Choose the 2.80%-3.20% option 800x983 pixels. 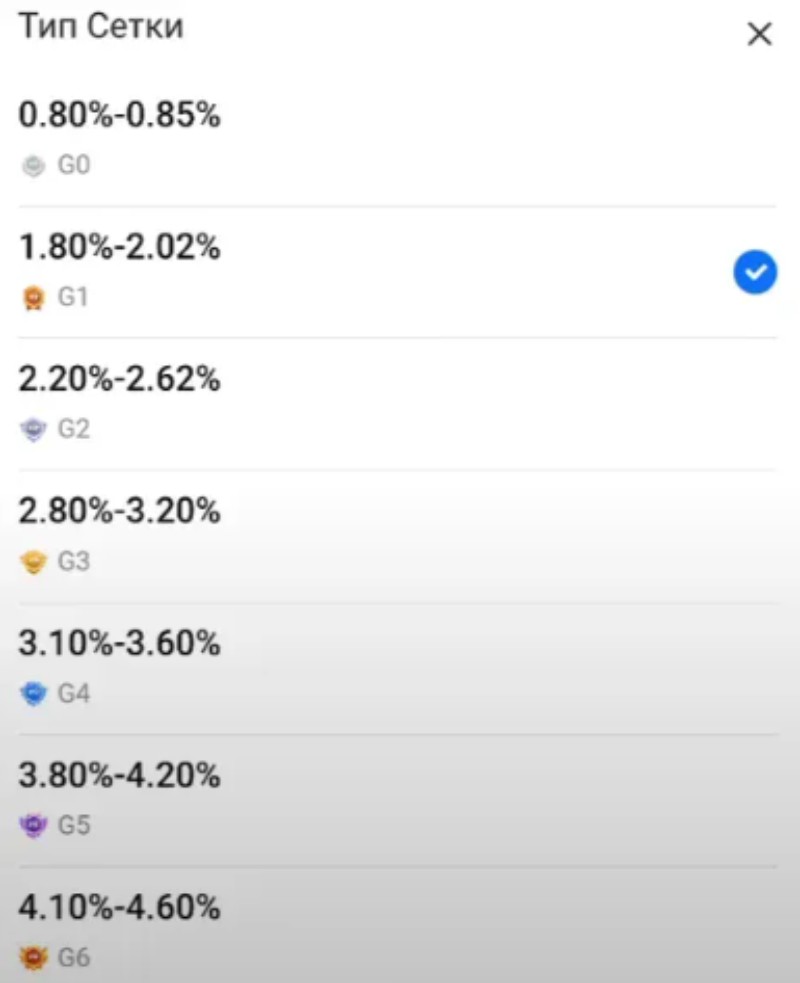tap(120, 512)
